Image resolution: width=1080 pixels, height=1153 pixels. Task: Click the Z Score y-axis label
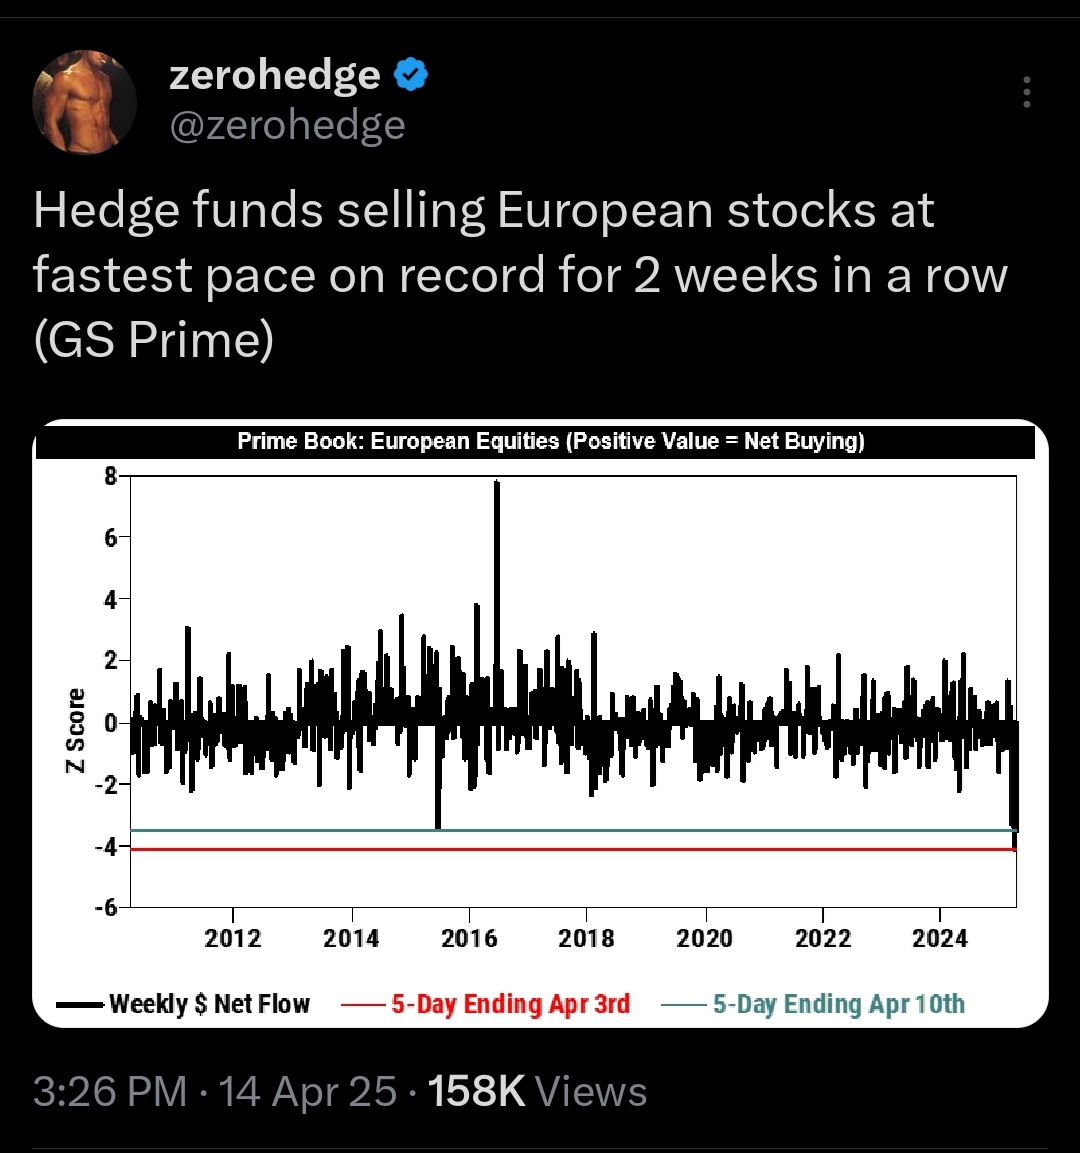tap(76, 730)
